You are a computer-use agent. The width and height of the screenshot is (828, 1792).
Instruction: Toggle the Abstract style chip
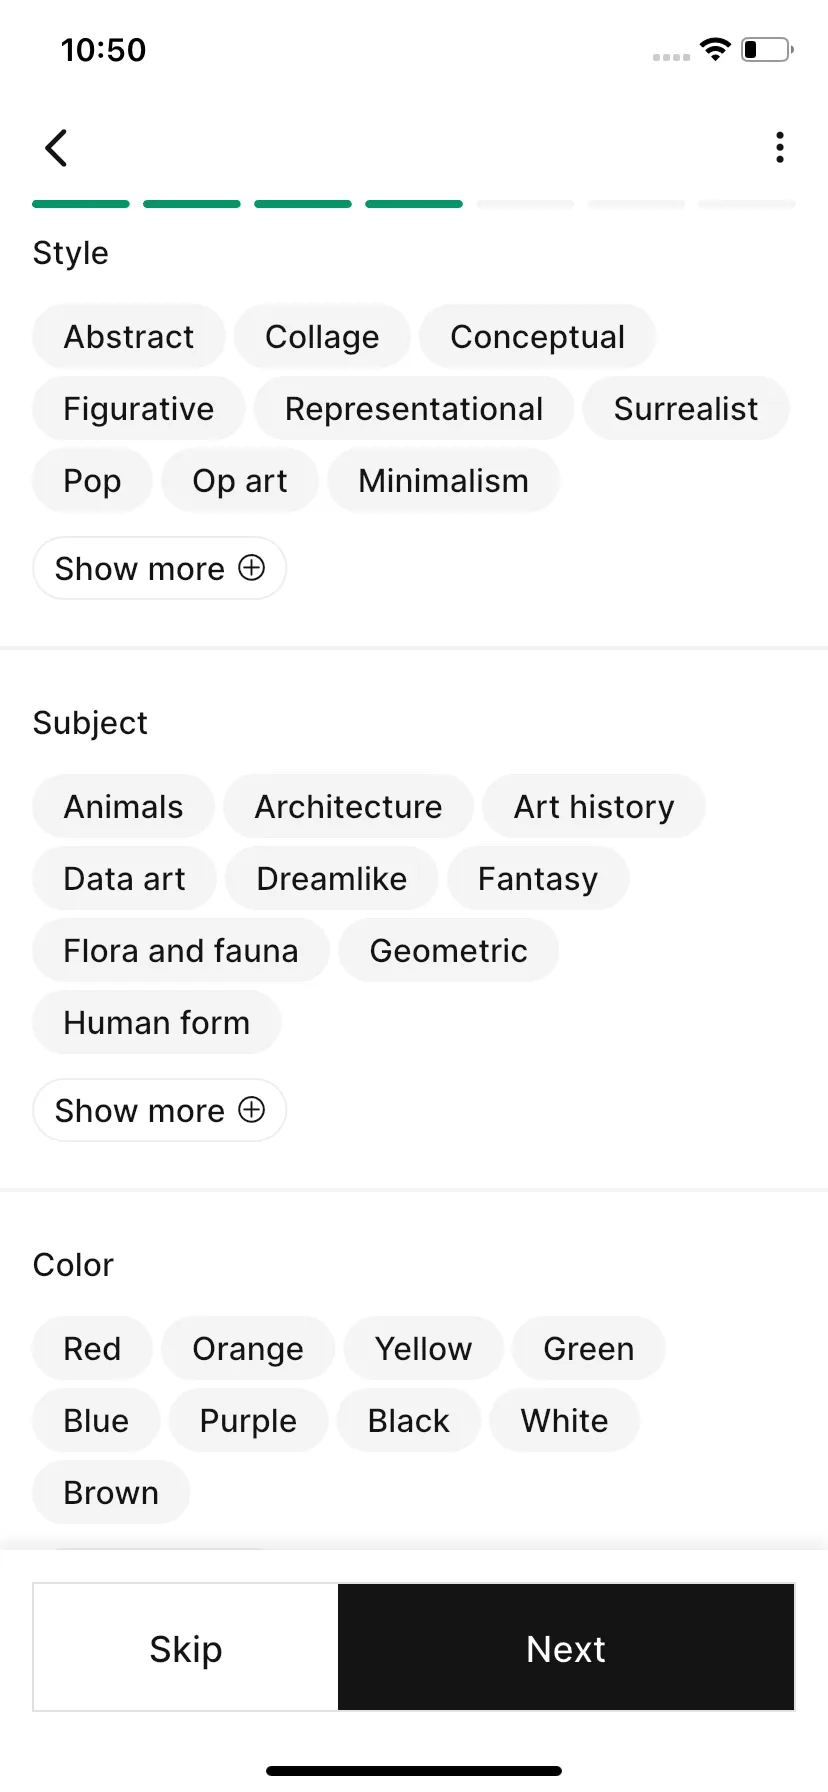pos(129,337)
